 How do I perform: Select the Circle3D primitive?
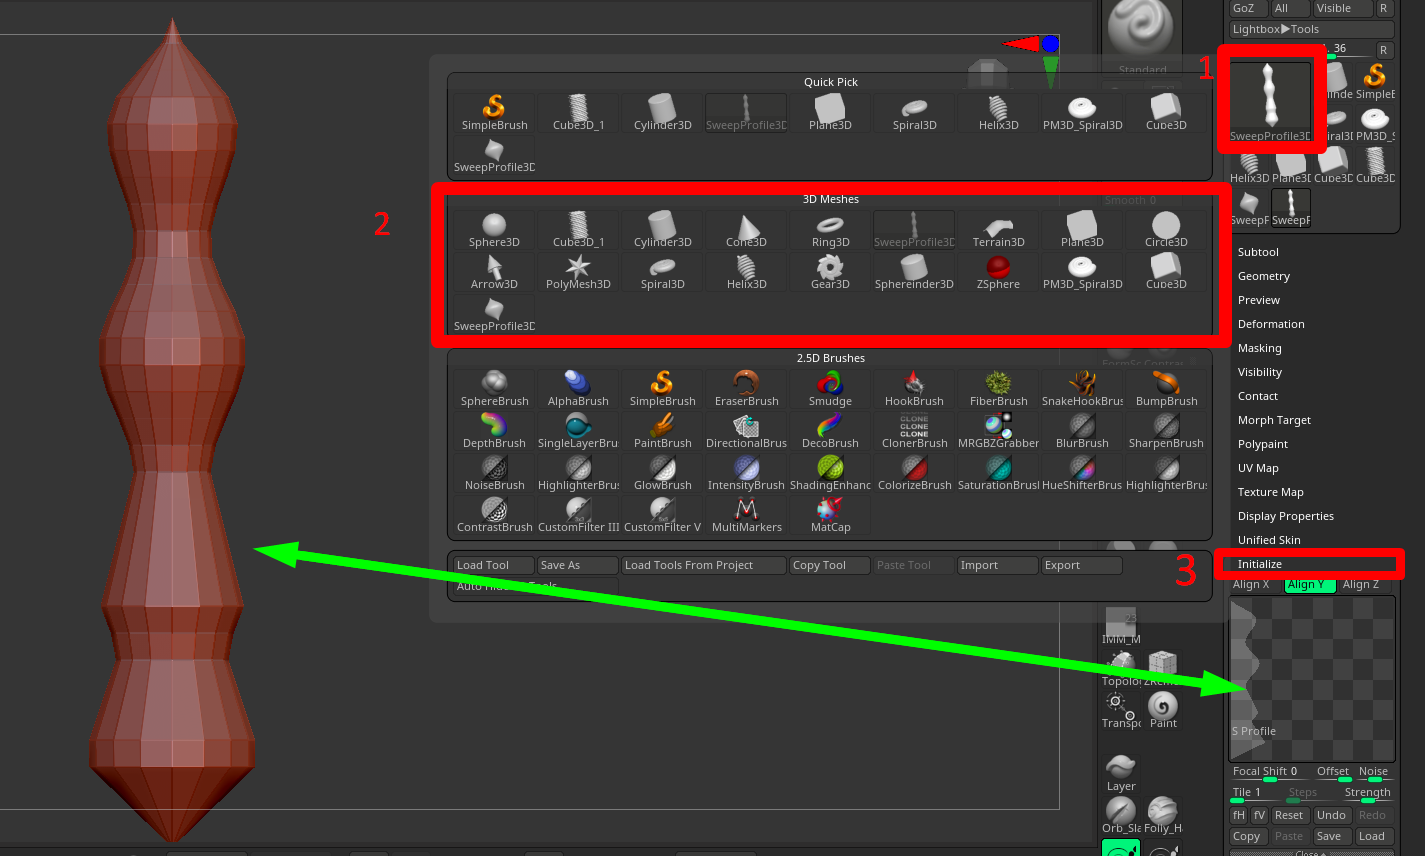point(1166,230)
